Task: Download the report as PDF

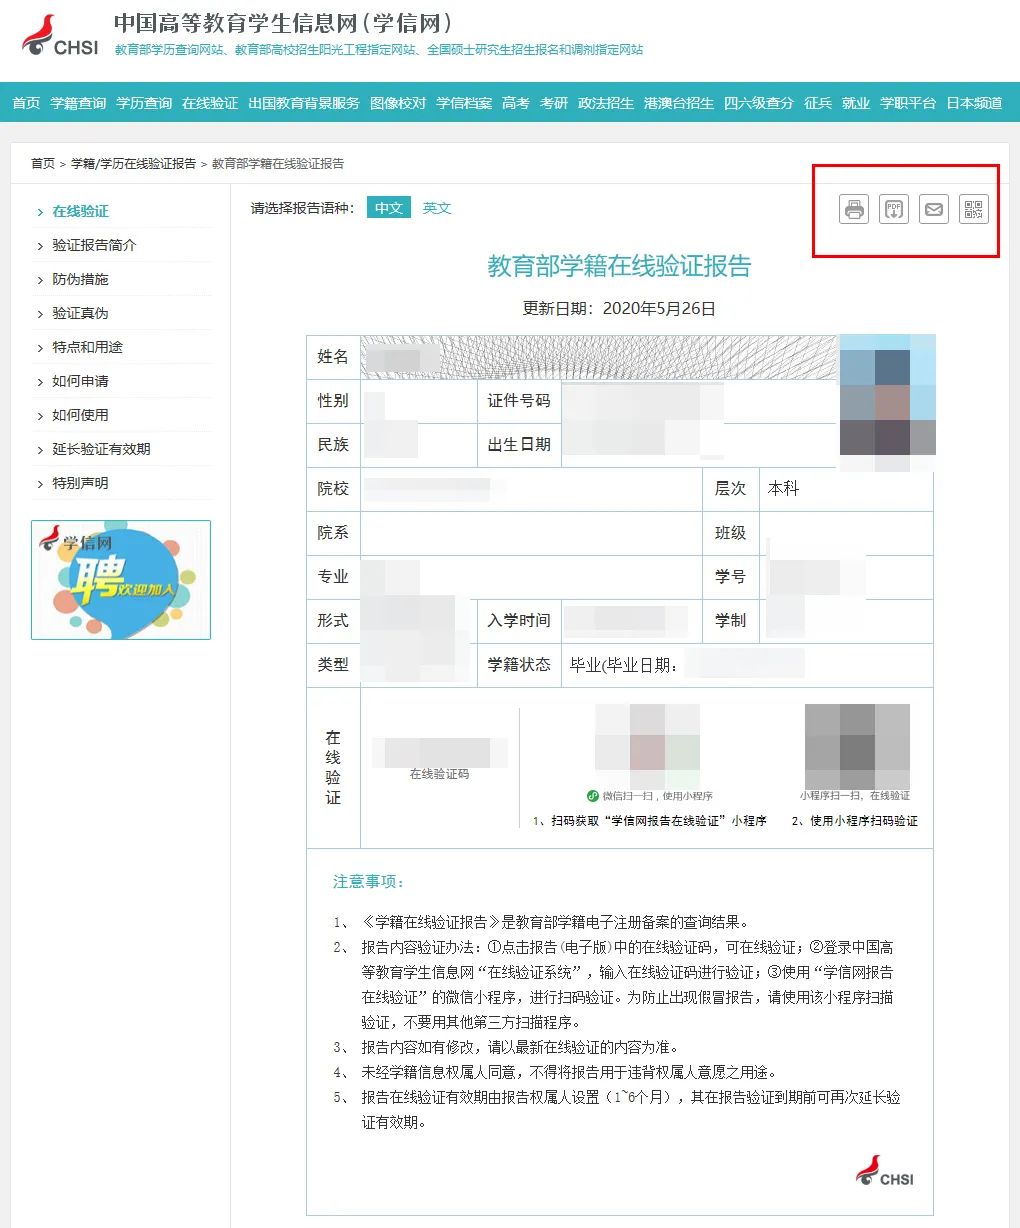Action: click(893, 209)
